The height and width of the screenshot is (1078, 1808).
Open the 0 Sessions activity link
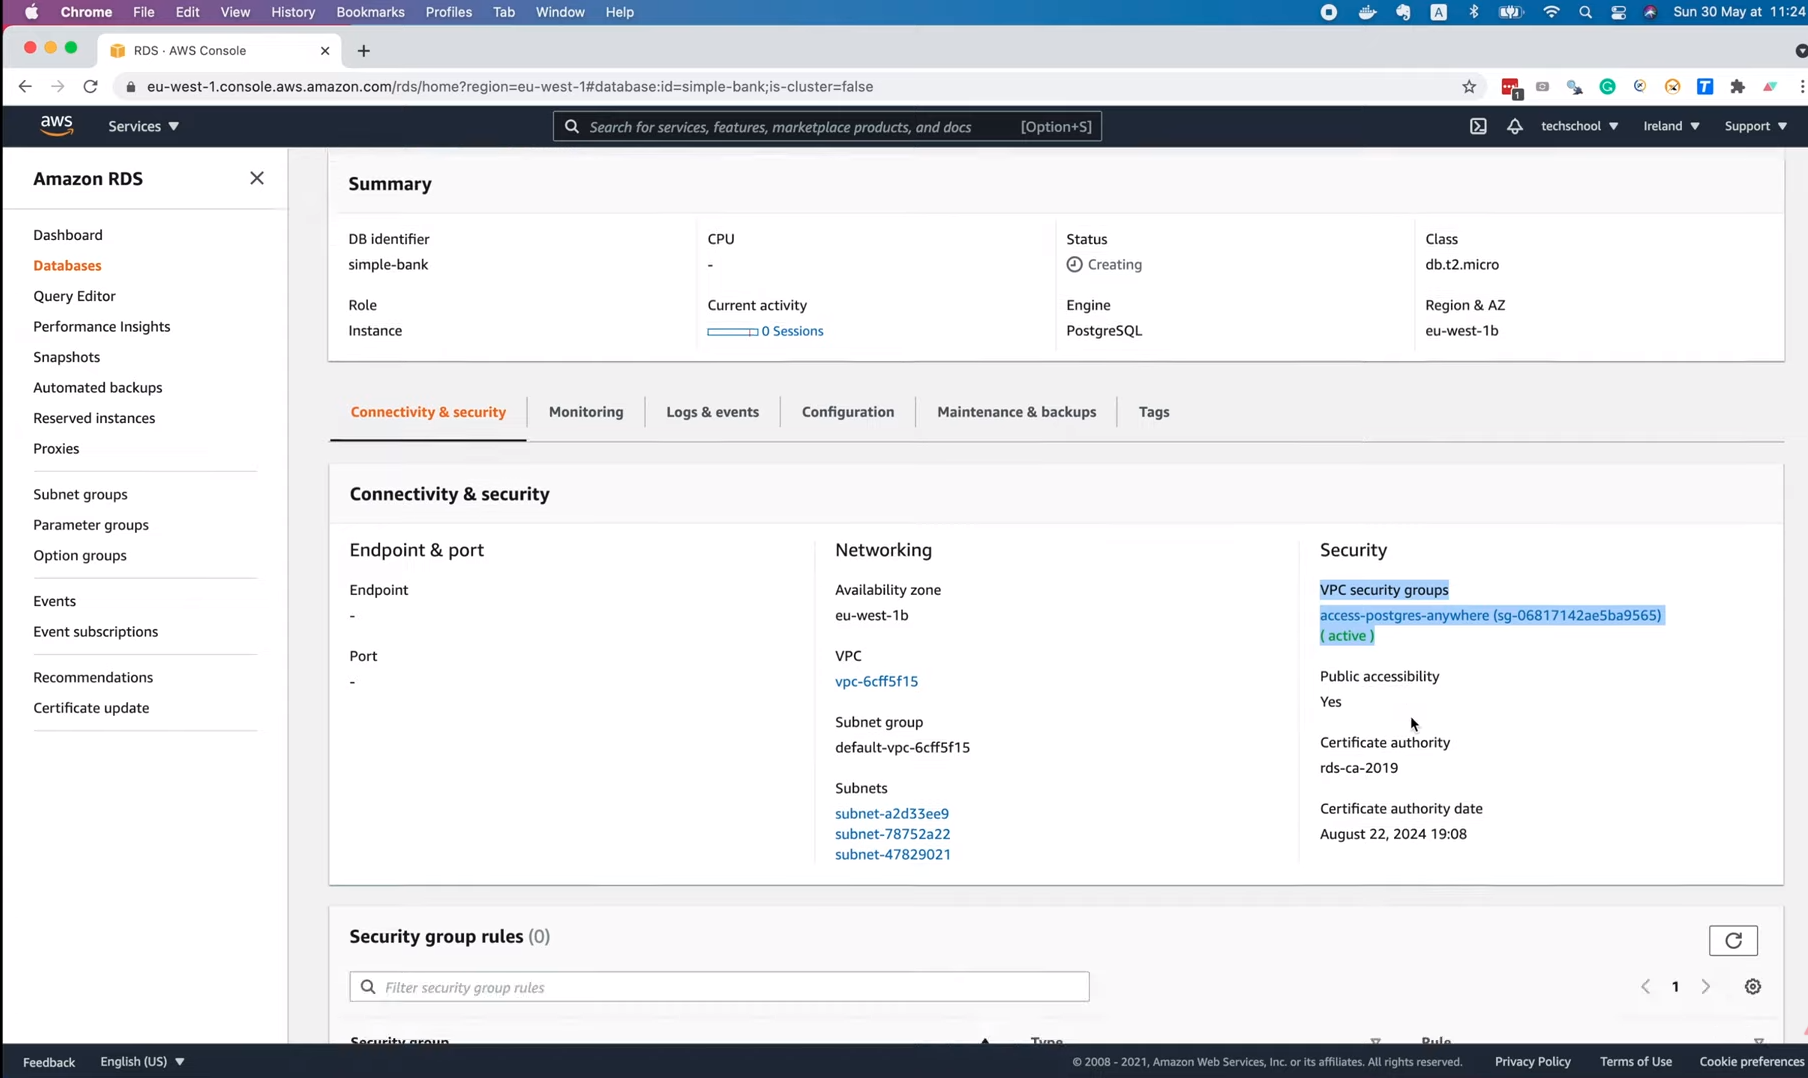tap(792, 331)
